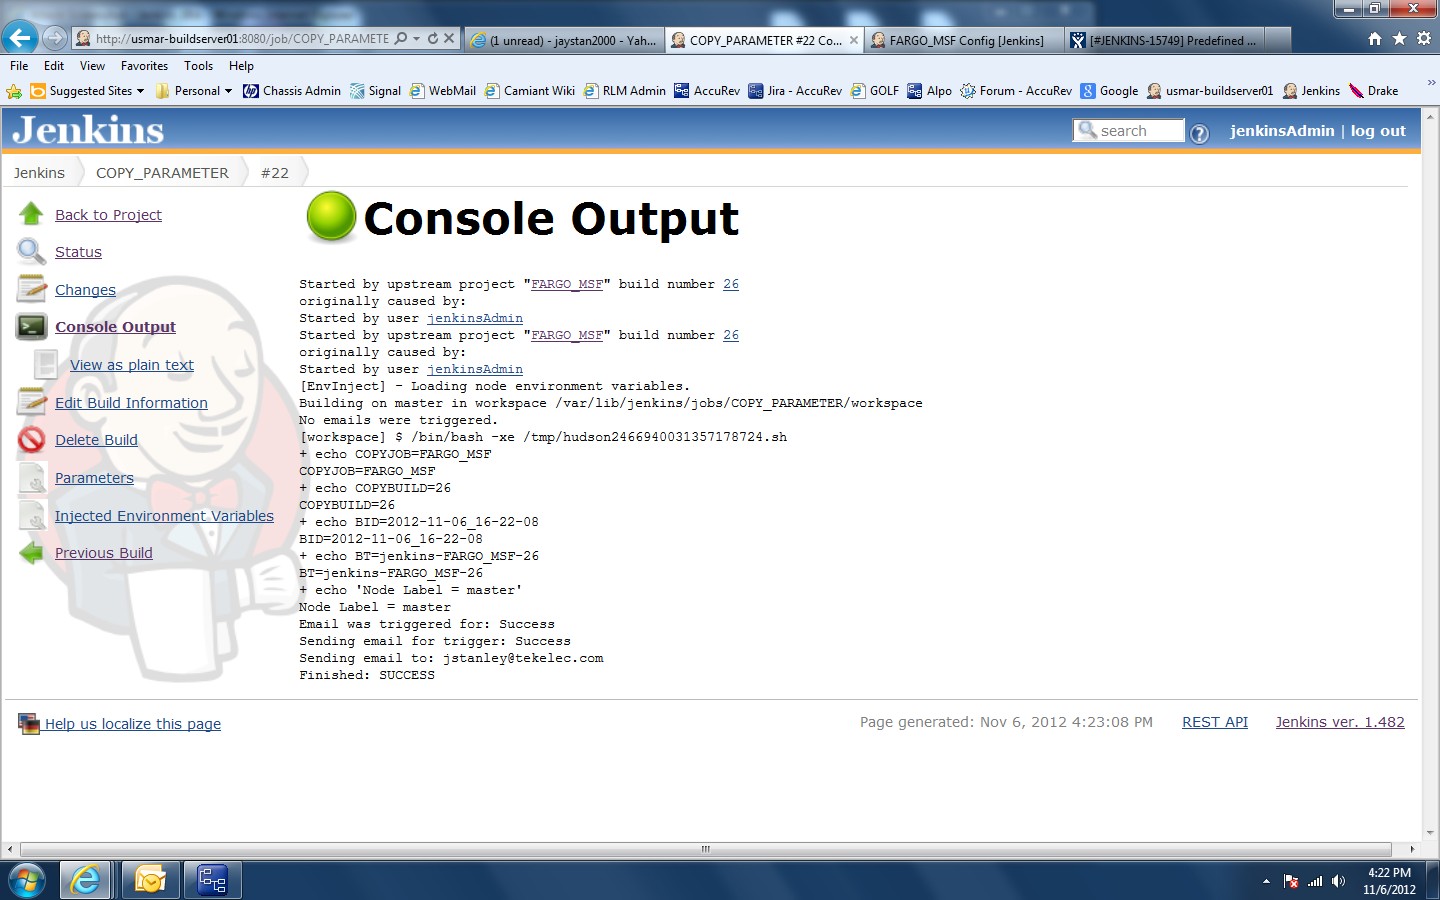Click the localize page flag icon
The height and width of the screenshot is (900, 1440).
pyautogui.click(x=28, y=723)
